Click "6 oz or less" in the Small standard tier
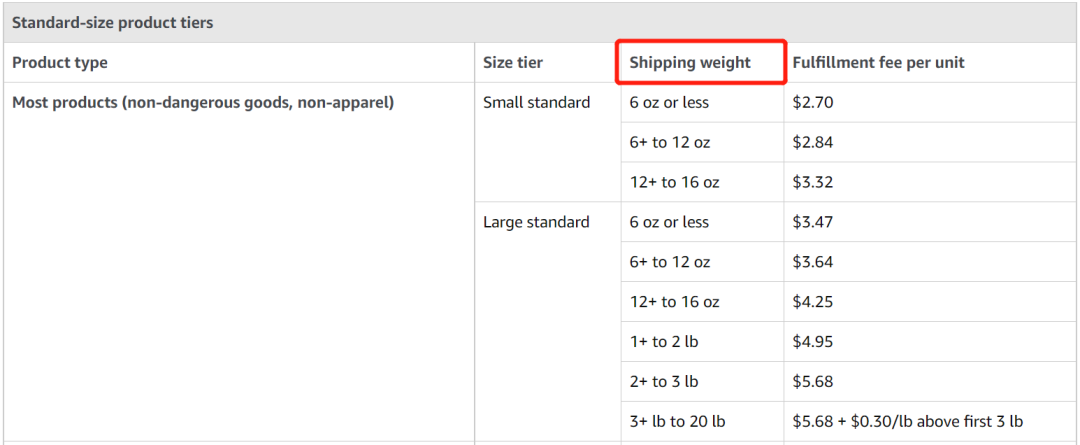Image resolution: width=1080 pixels, height=445 pixels. click(x=669, y=102)
